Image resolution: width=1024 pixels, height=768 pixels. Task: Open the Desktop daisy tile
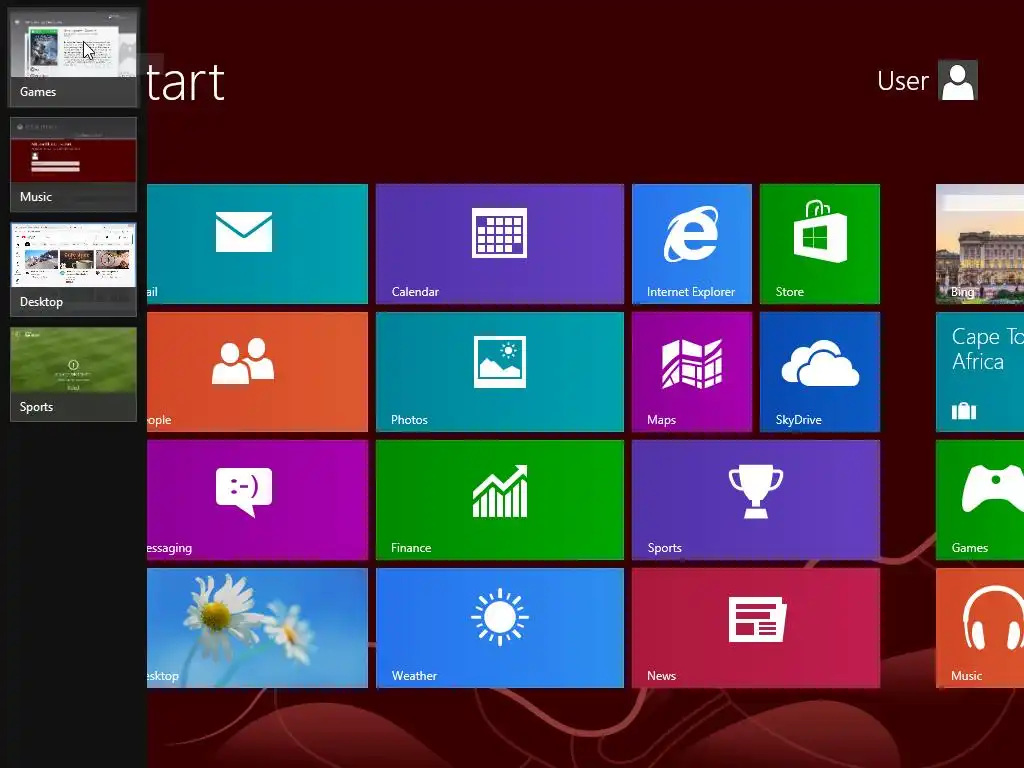(x=257, y=628)
